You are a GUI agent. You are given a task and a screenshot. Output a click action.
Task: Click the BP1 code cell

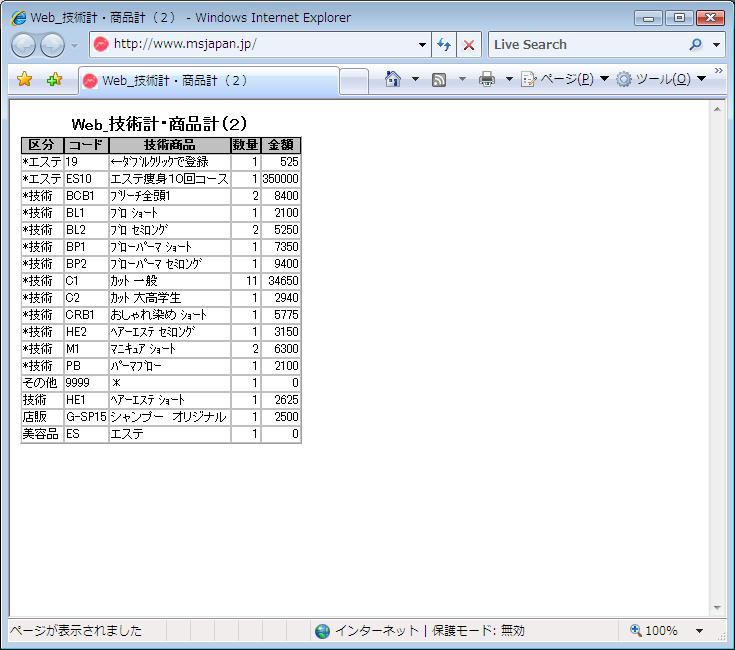[x=86, y=247]
